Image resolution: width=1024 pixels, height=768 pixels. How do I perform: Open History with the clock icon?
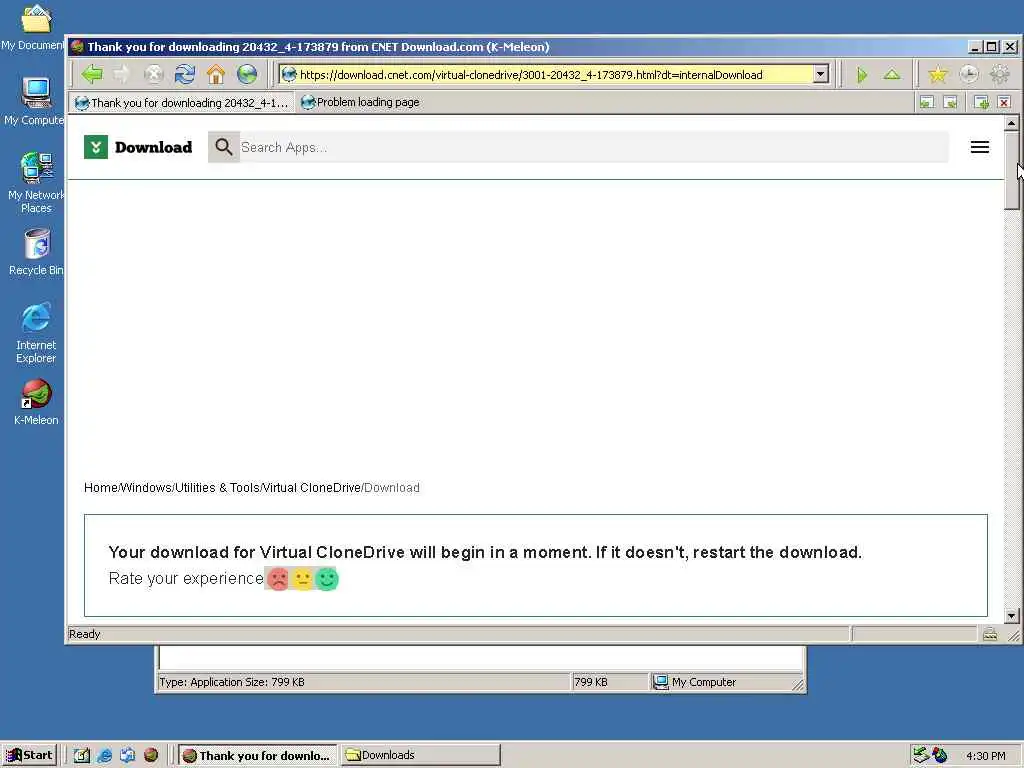click(968, 75)
